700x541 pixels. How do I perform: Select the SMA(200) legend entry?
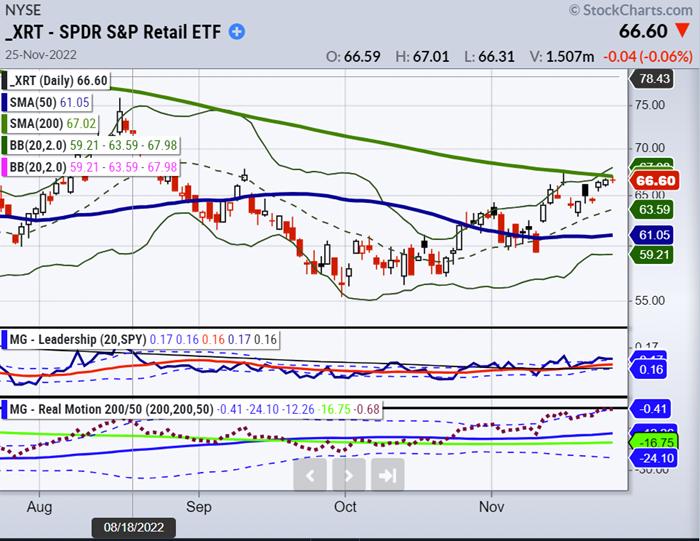coord(43,122)
